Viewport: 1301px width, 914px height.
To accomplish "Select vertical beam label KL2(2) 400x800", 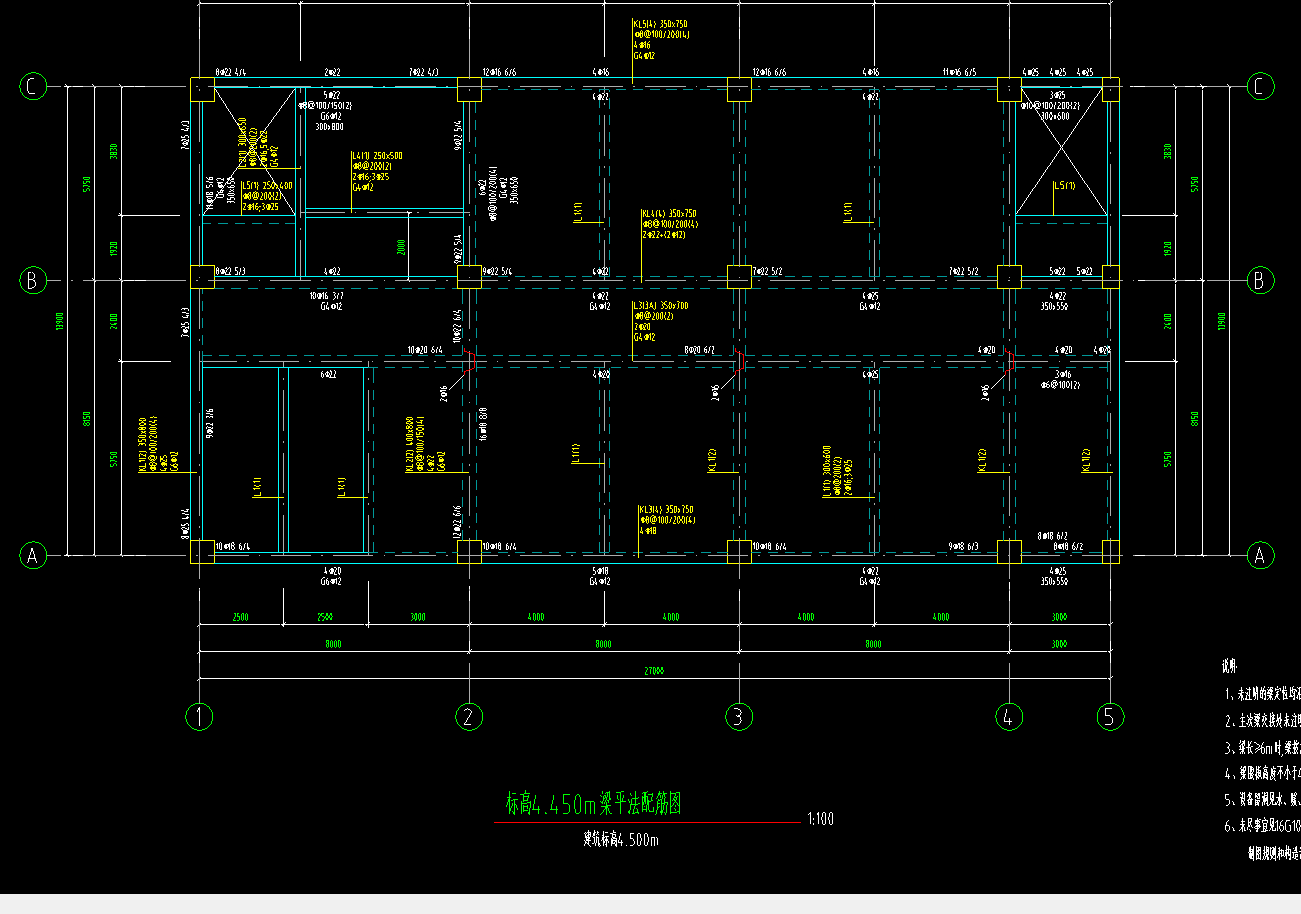I will (409, 446).
